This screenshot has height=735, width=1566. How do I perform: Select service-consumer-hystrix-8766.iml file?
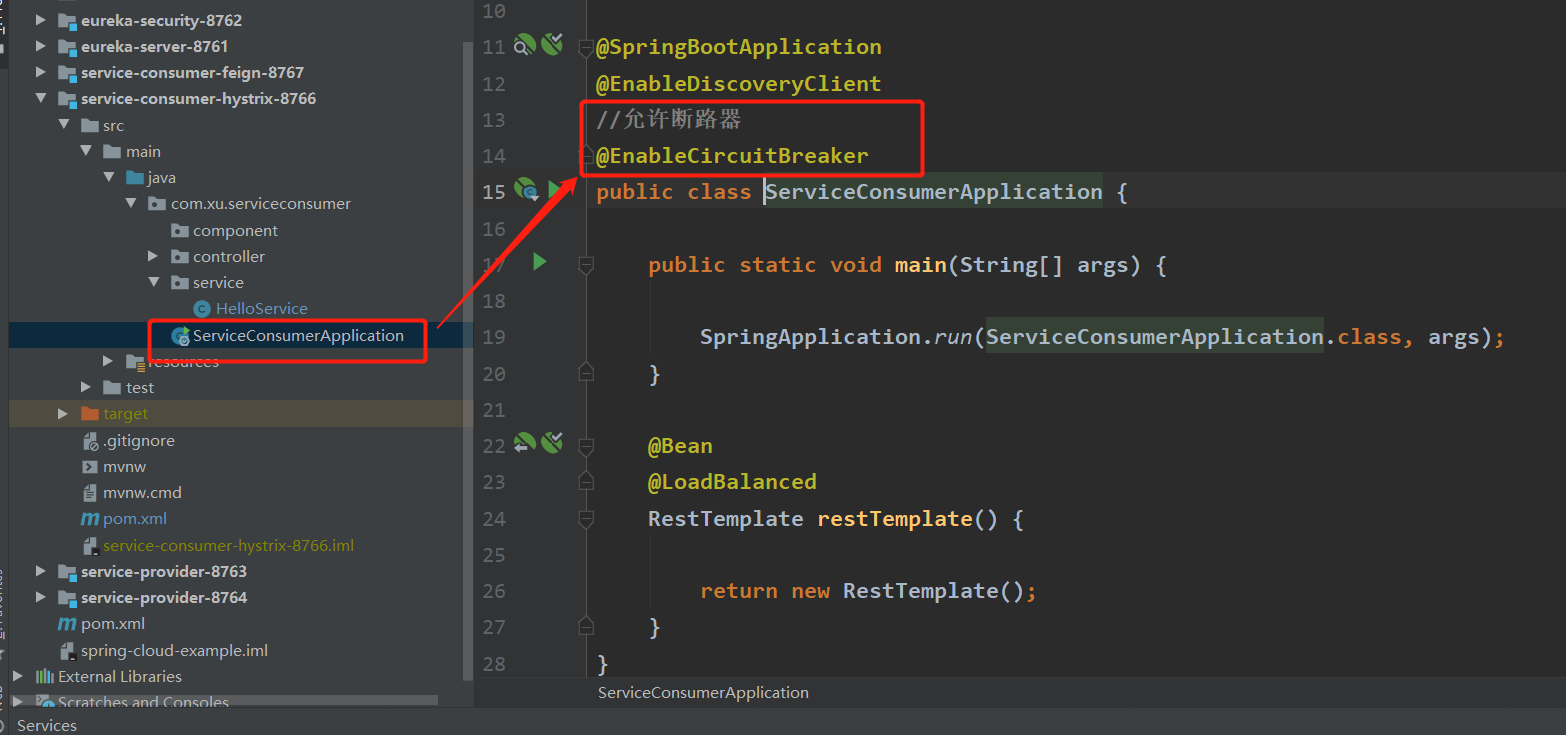coord(228,545)
